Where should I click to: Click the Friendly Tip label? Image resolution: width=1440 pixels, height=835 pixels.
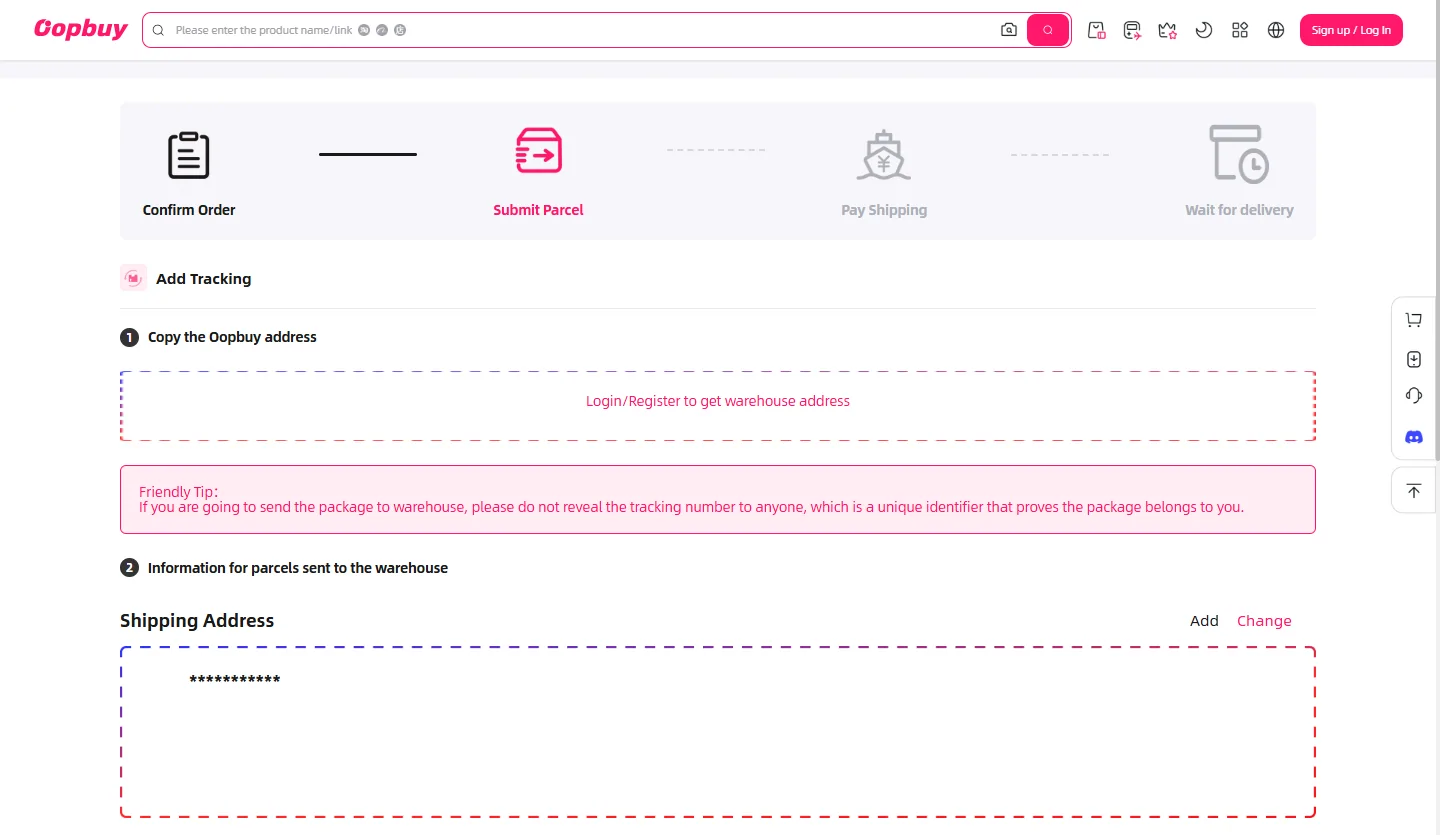coord(178,492)
